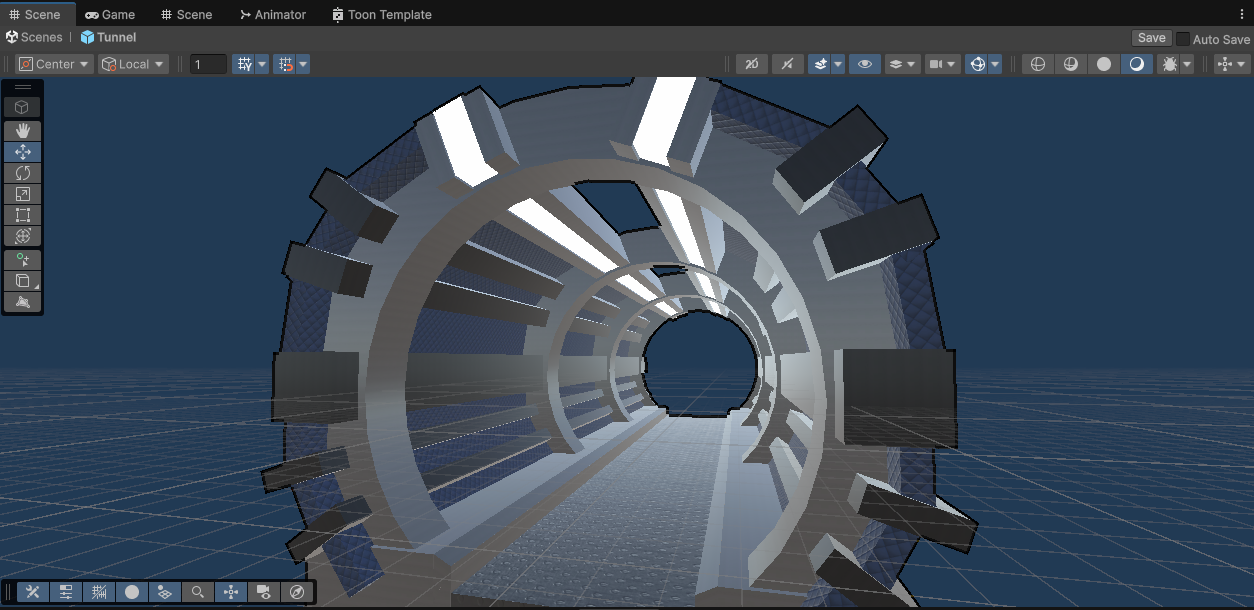Select the Transform tool

point(22,236)
